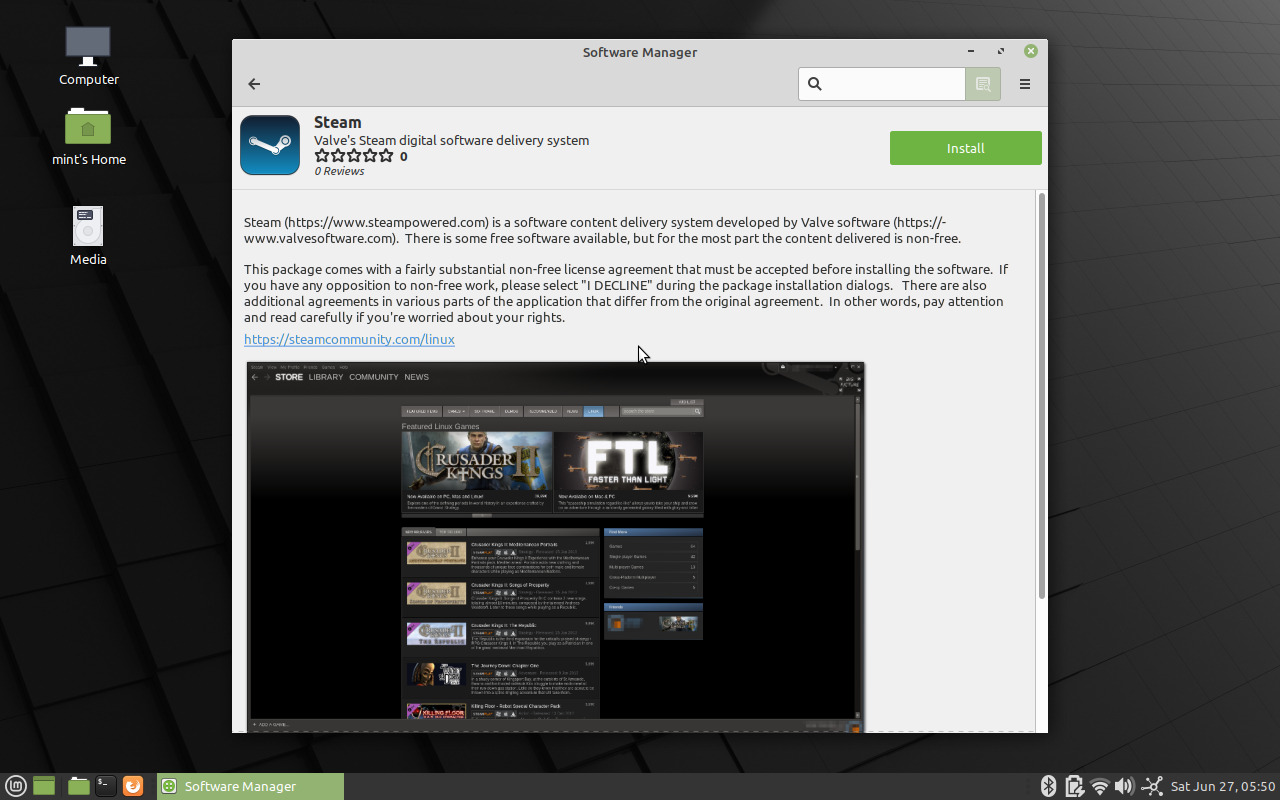Click the network connections tray icon
This screenshot has width=1280, height=800.
[1152, 786]
